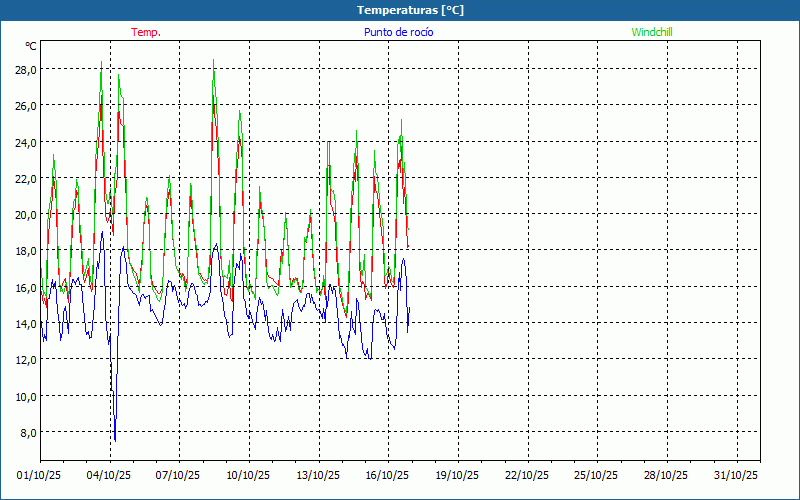Click the 12,0 y-axis value
Screen dimensions: 800x500
[x=26, y=360]
